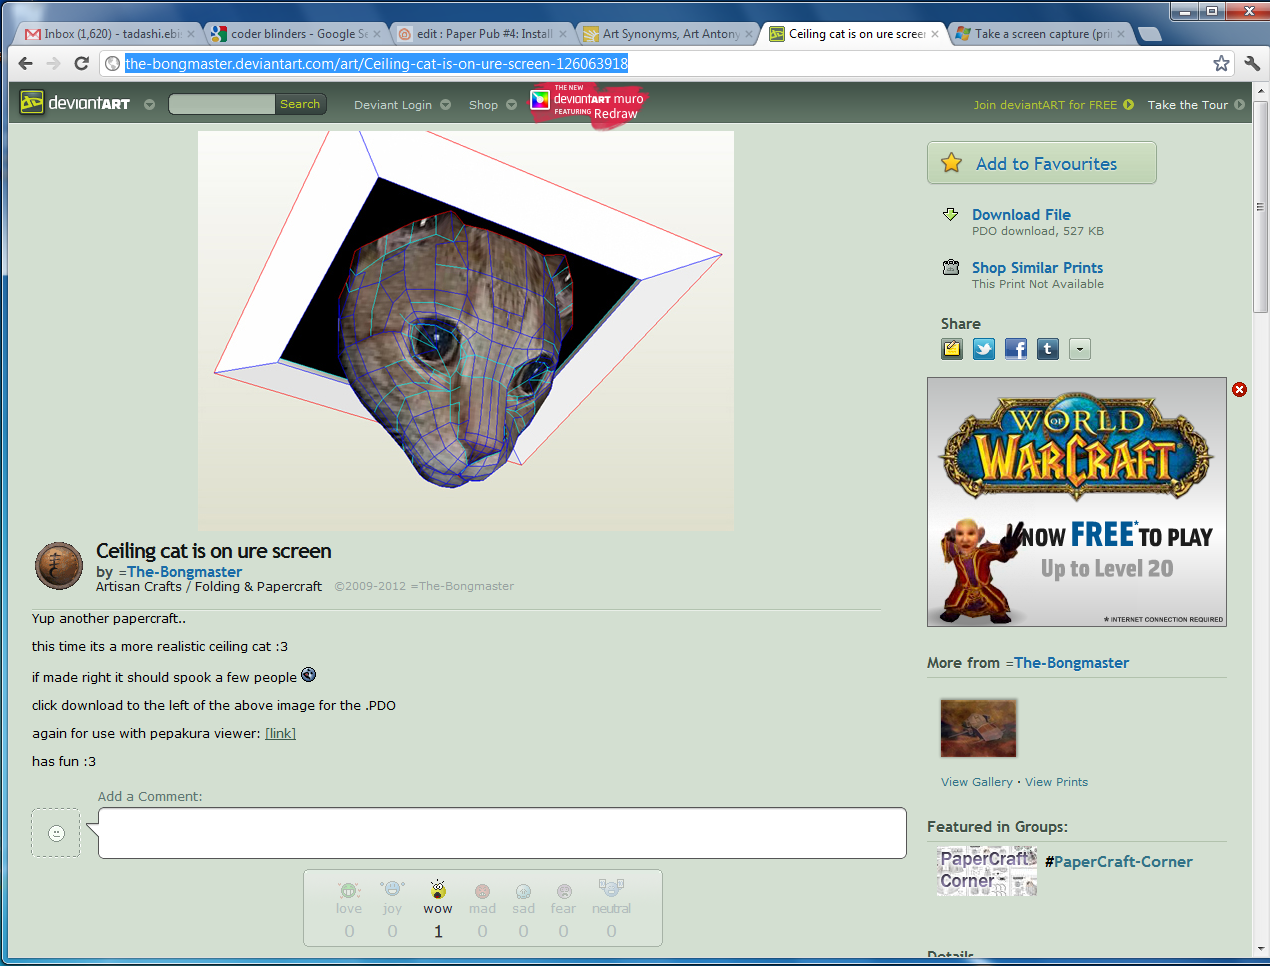Open the Chrome wrench settings menu

coord(1252,63)
